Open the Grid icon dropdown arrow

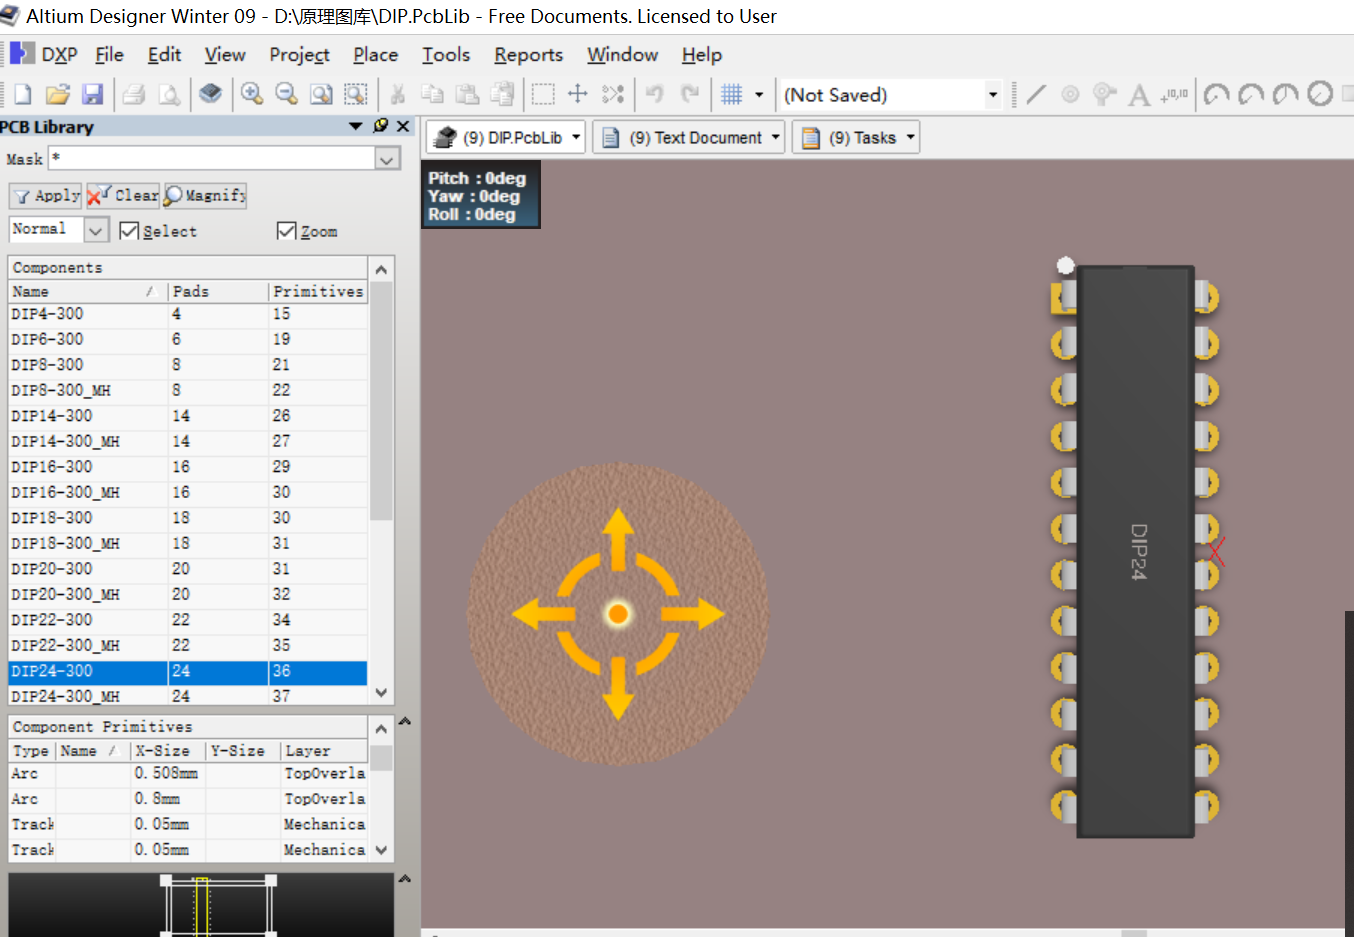pyautogui.click(x=759, y=94)
